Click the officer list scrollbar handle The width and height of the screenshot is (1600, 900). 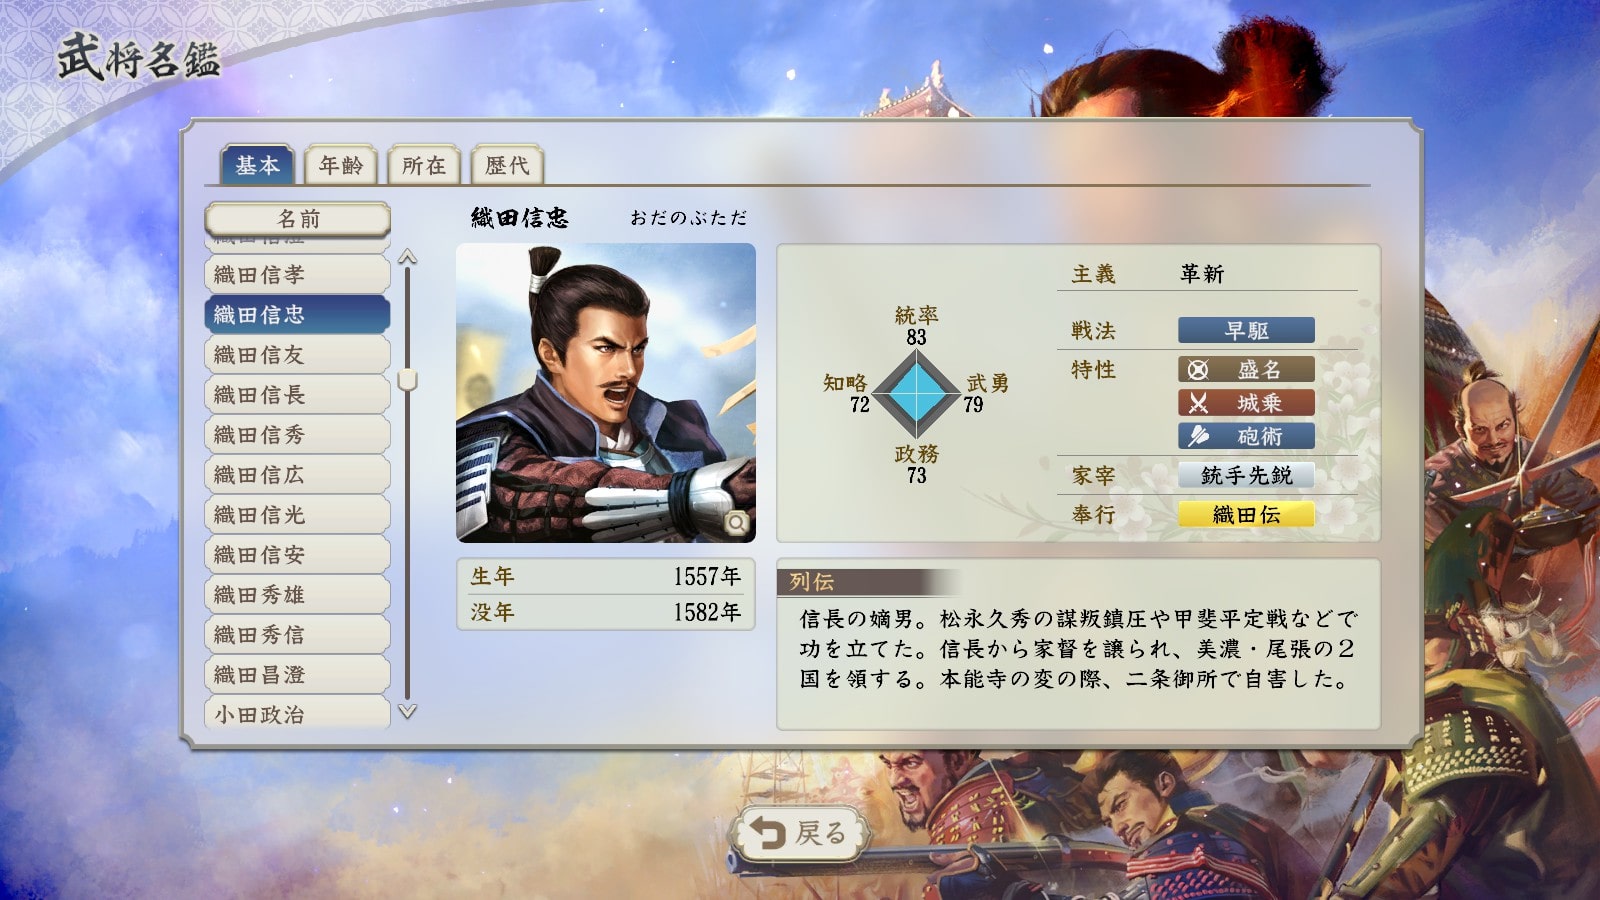[407, 380]
